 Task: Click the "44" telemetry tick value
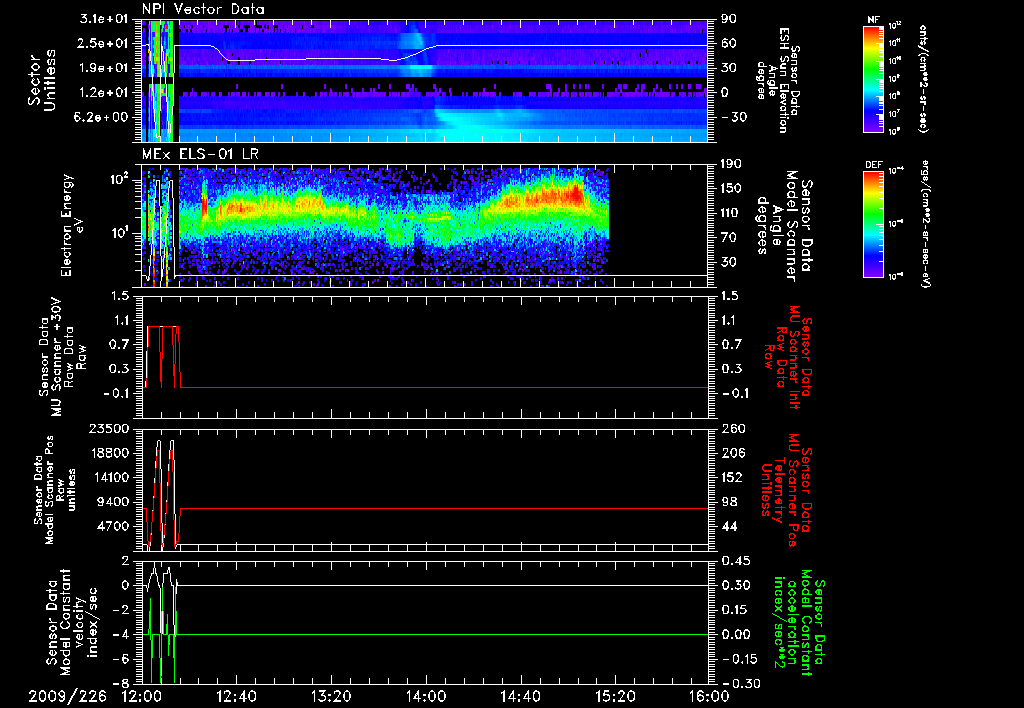(728, 526)
